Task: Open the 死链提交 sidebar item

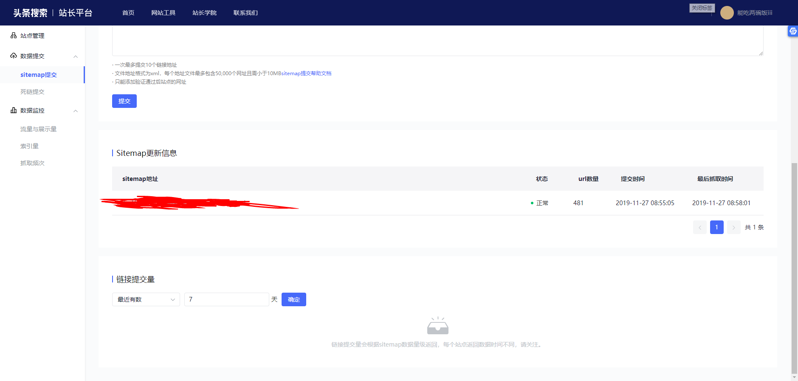Action: pos(33,92)
